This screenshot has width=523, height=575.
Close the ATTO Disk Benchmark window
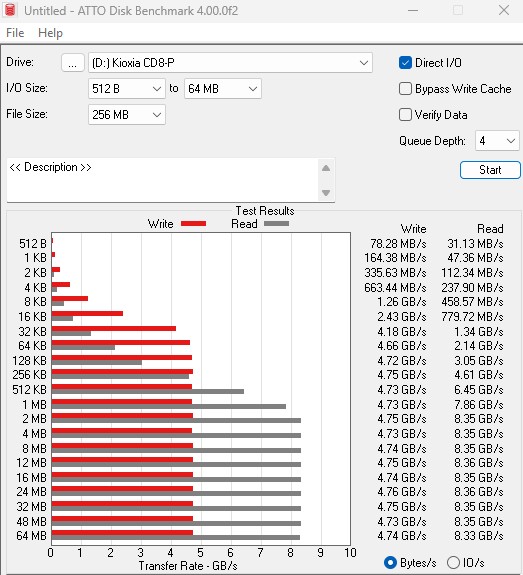(x=504, y=10)
